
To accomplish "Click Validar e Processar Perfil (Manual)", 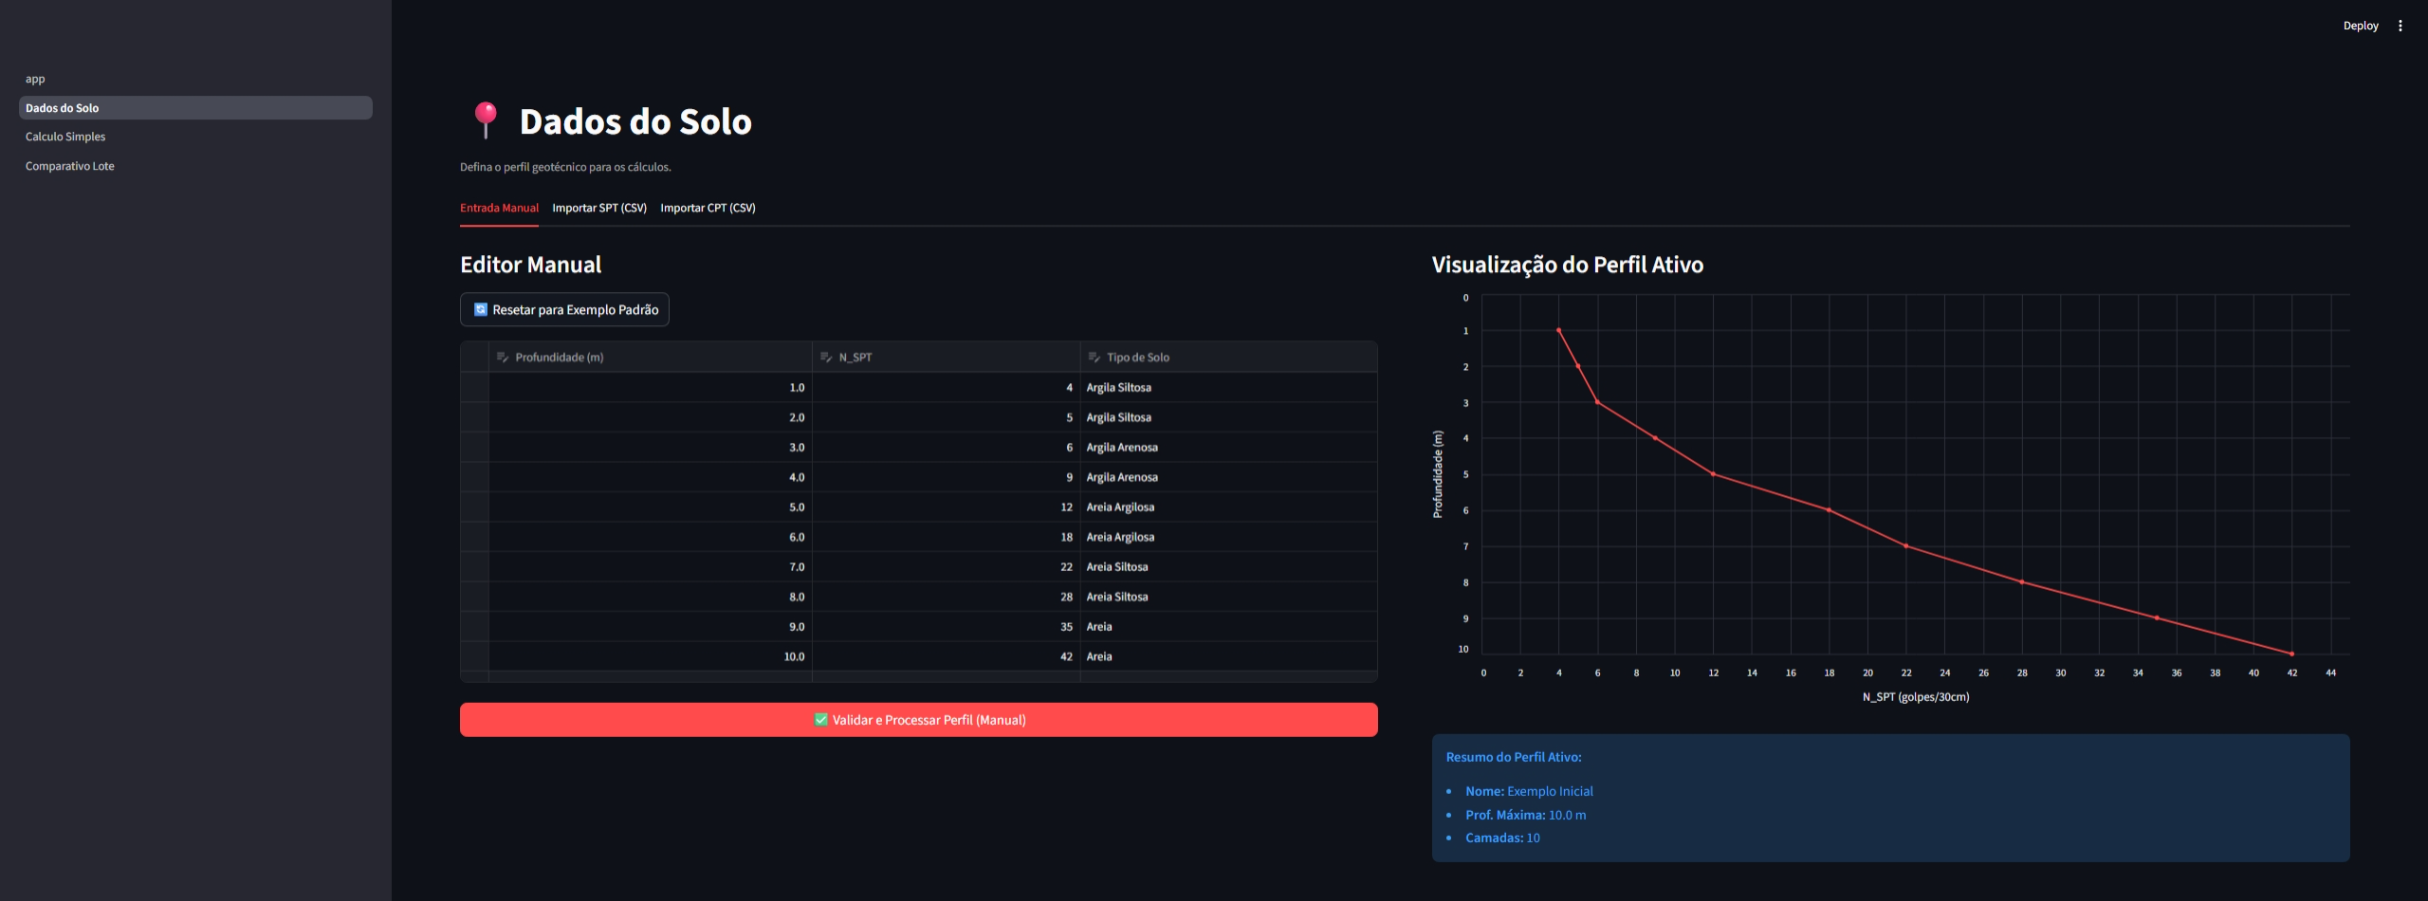I will pos(919,720).
